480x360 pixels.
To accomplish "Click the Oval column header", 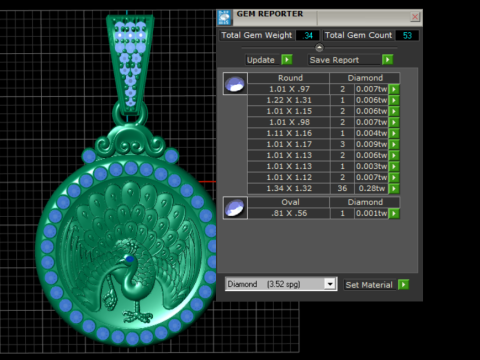I will (x=289, y=202).
